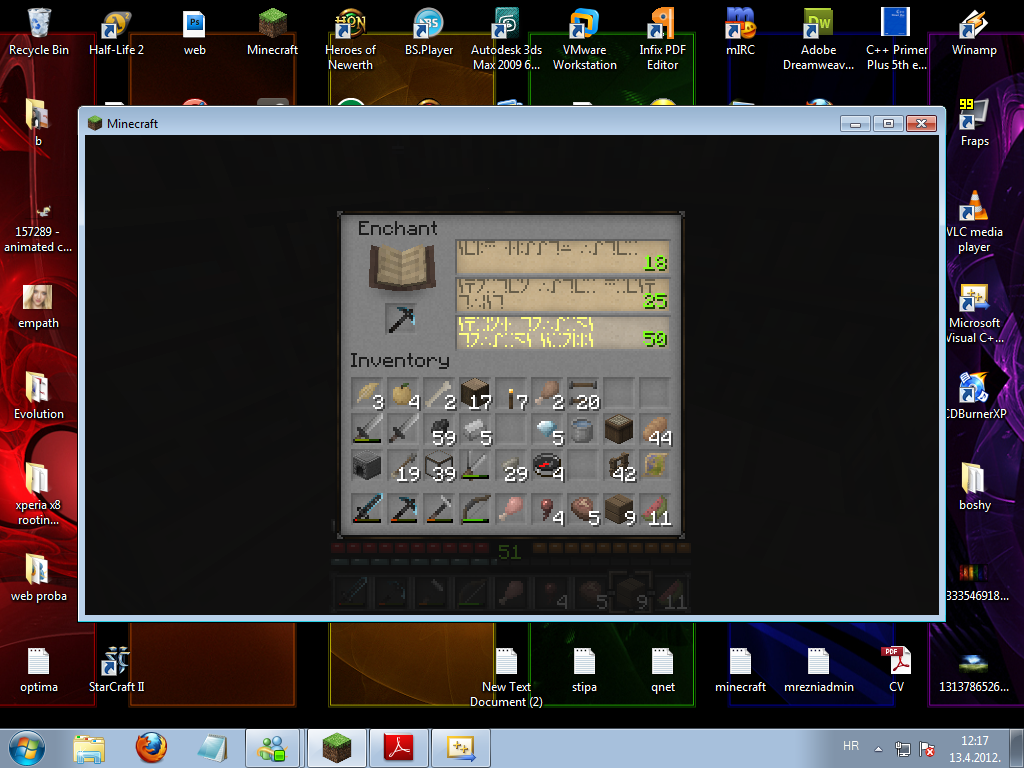Switch to Minecraft taskbar button
Screen dimensions: 1024x768
(336, 748)
